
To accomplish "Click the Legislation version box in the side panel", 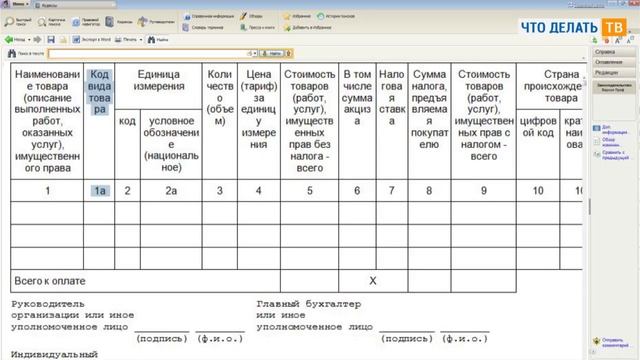I will coord(614,87).
